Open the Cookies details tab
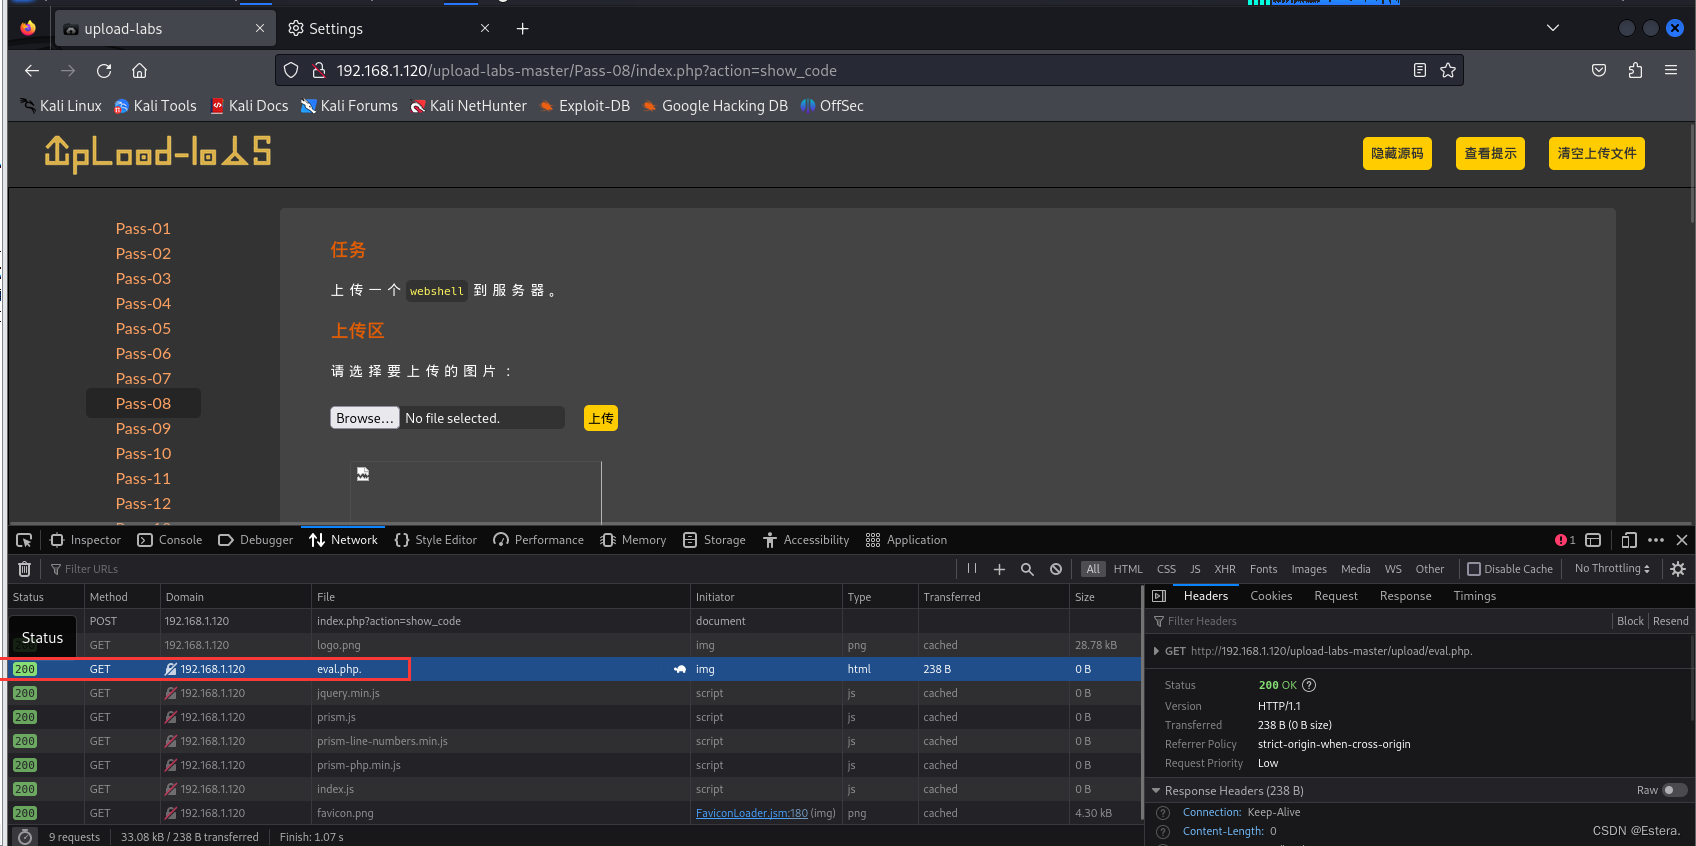The image size is (1696, 846). (x=1271, y=596)
